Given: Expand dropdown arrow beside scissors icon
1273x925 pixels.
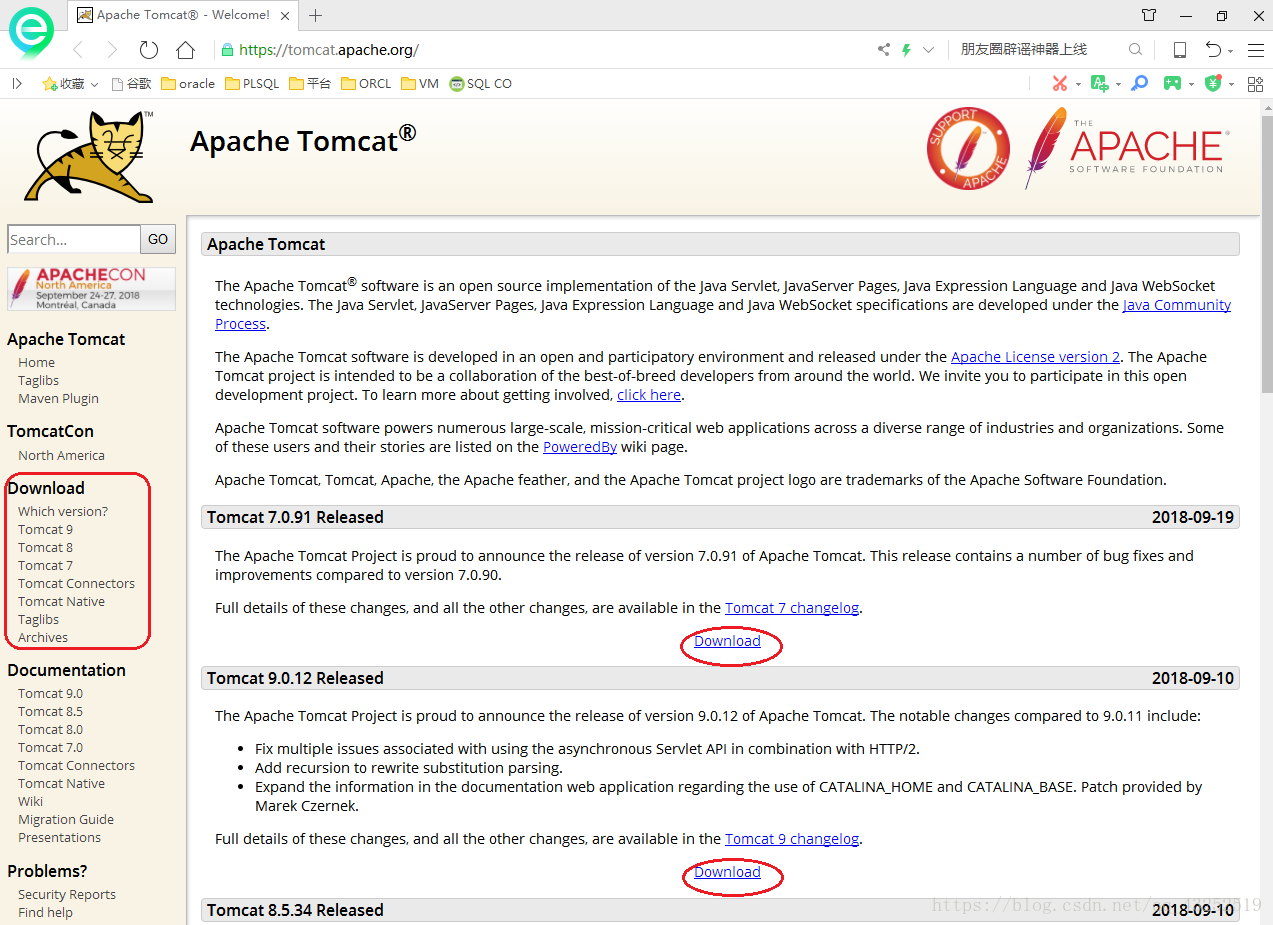Looking at the screenshot, I should click(x=1078, y=85).
